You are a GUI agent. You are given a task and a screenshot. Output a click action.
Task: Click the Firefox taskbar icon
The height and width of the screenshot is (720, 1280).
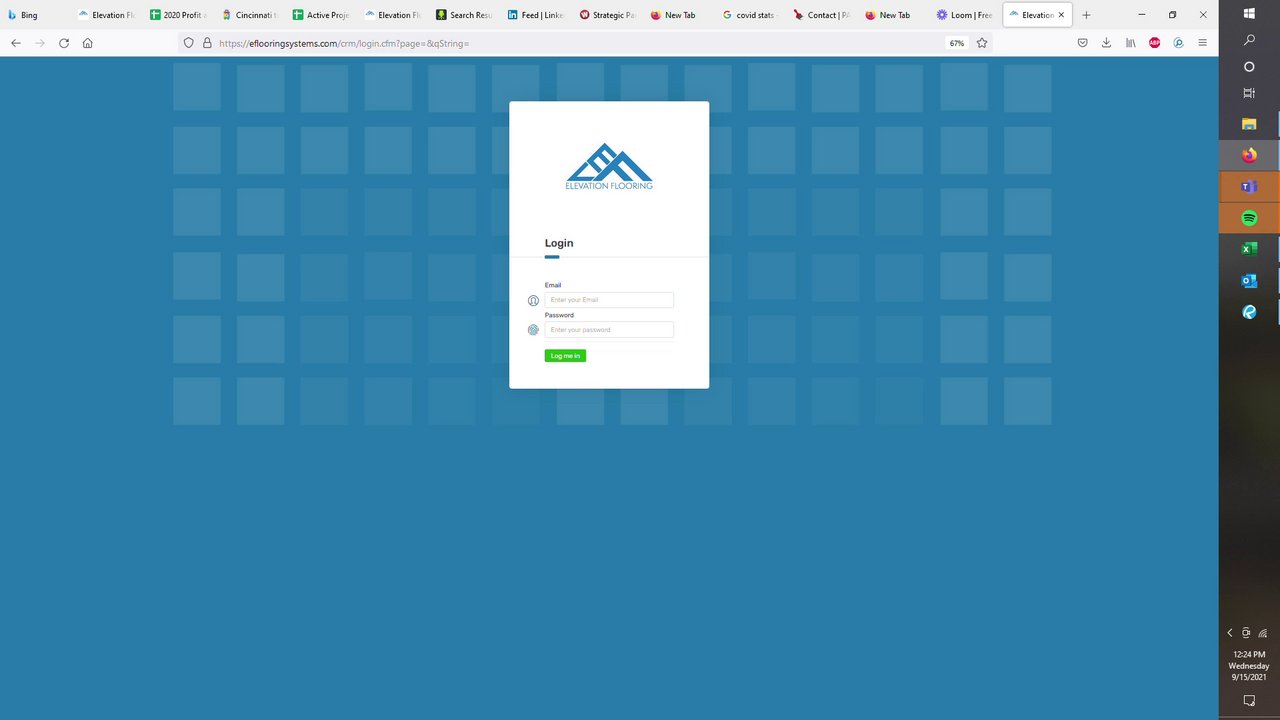[1249, 155]
